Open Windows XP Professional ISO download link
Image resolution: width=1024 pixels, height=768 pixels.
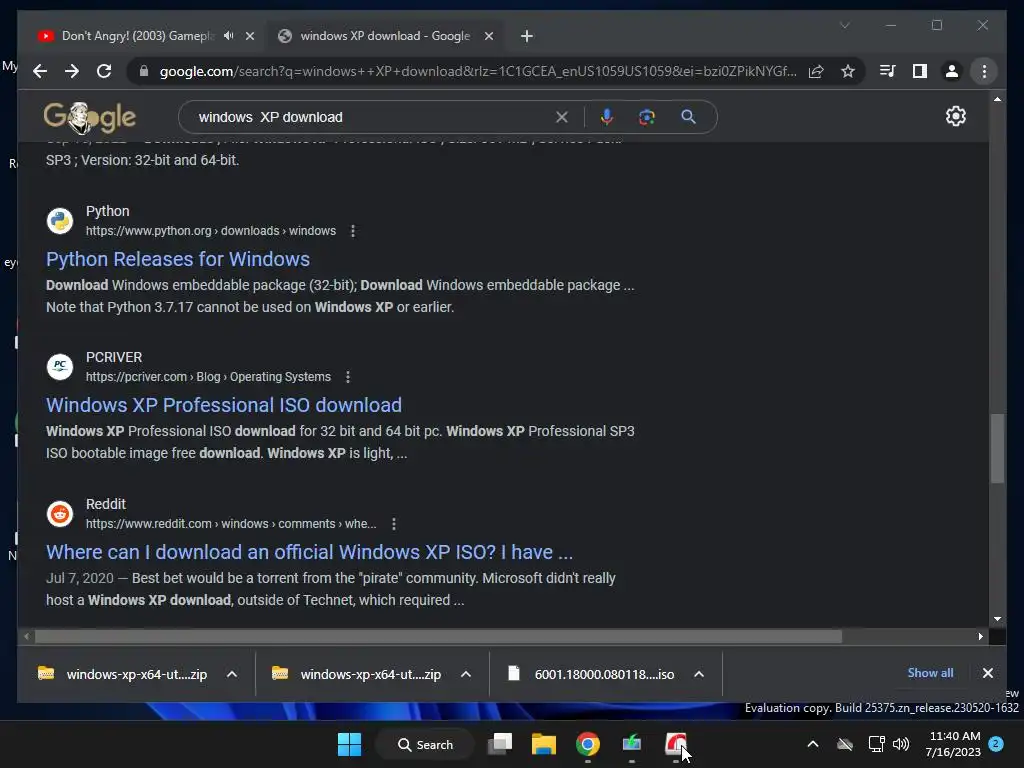tap(223, 405)
